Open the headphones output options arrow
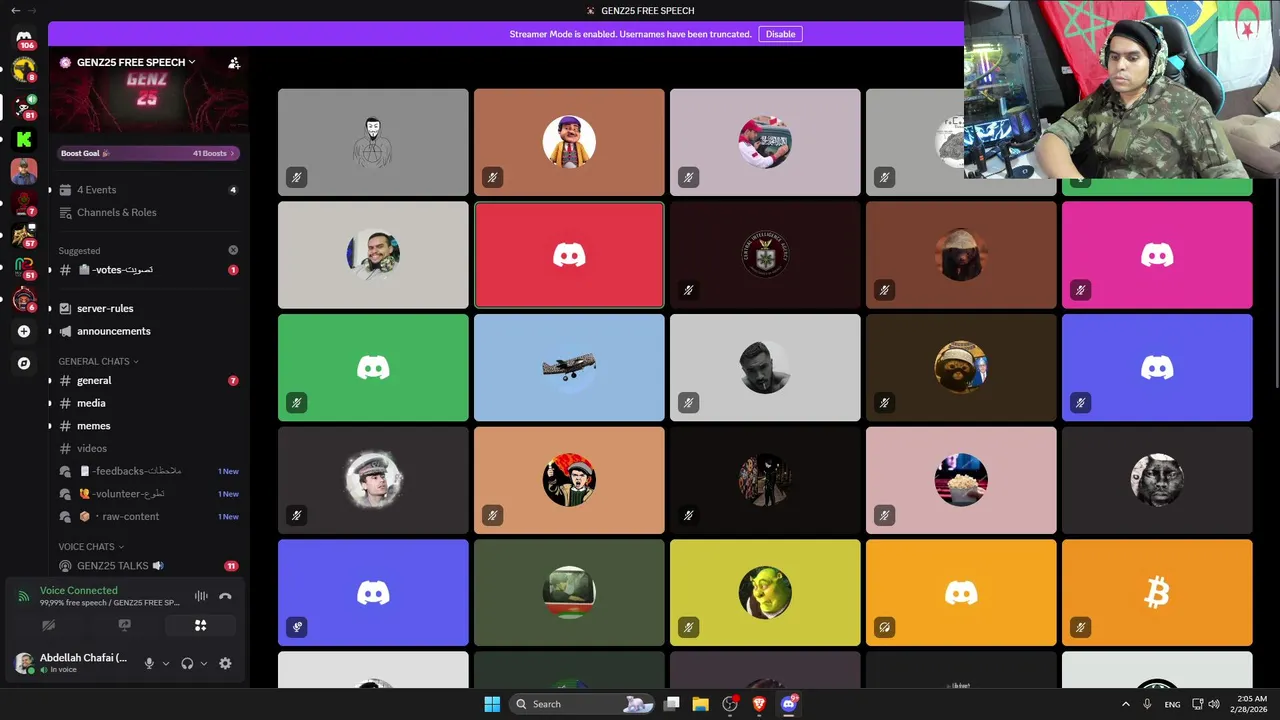 tap(204, 663)
